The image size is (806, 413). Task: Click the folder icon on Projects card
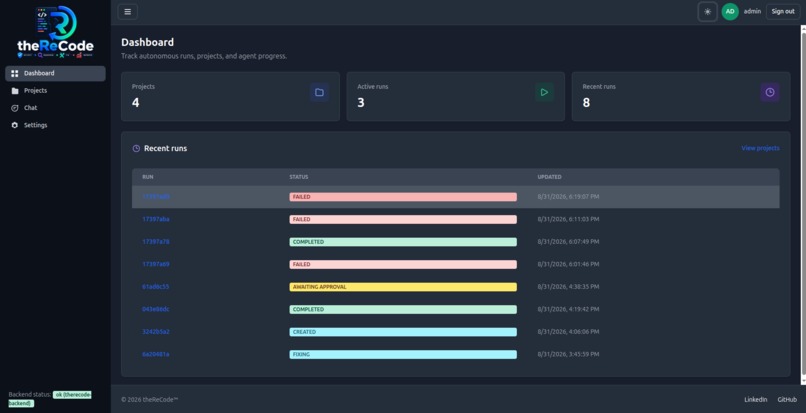[319, 93]
